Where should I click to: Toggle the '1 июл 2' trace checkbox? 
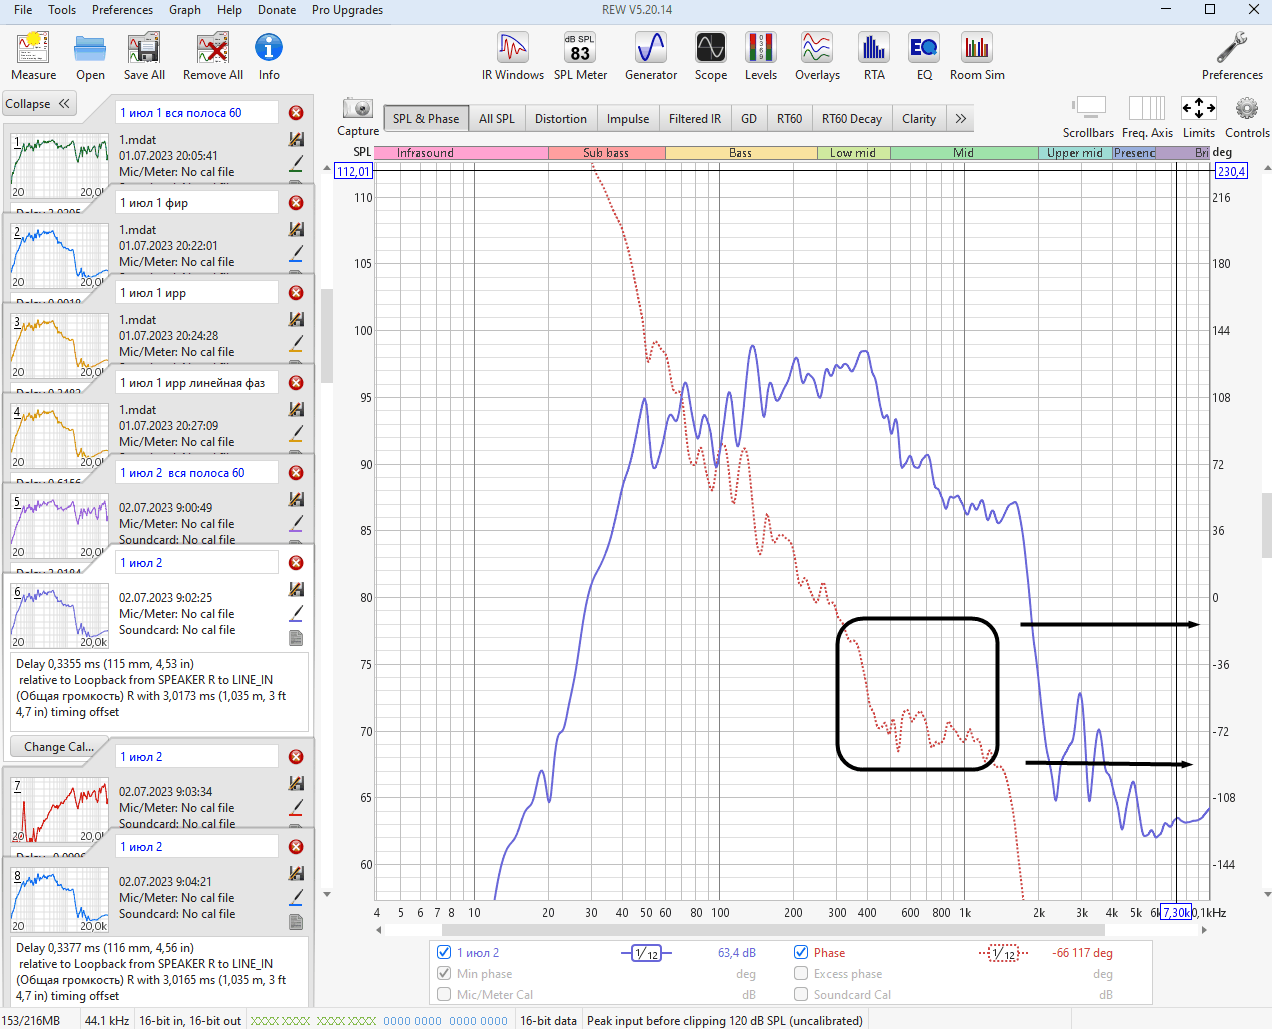tap(444, 952)
